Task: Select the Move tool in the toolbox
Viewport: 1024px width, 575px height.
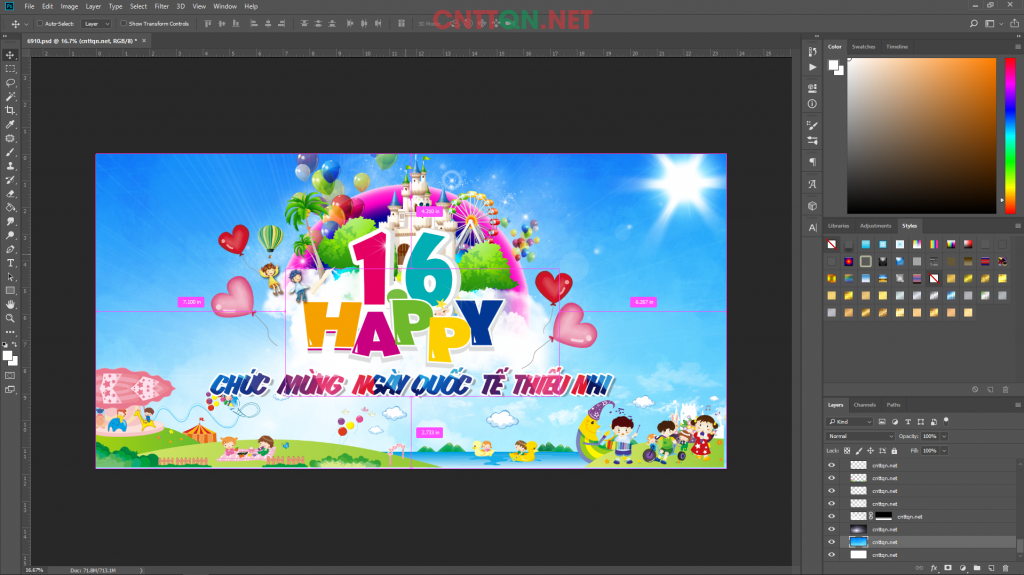Action: click(x=10, y=55)
